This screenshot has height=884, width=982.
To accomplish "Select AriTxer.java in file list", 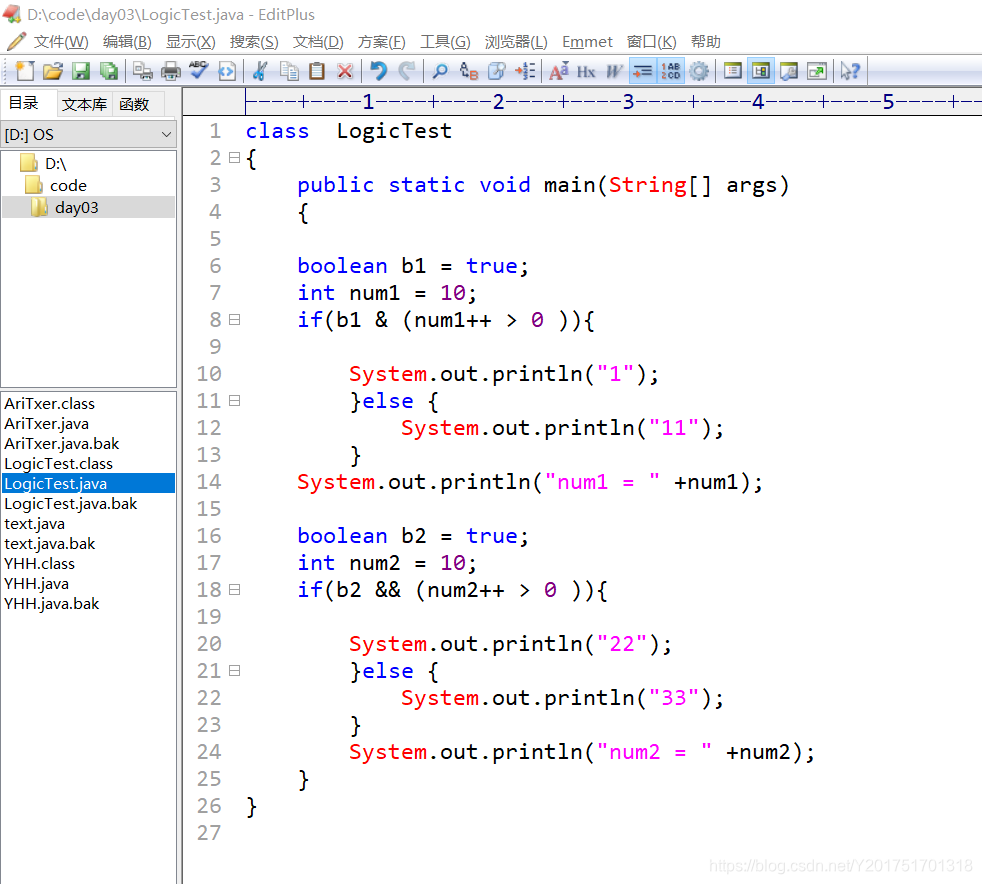I will [x=46, y=424].
